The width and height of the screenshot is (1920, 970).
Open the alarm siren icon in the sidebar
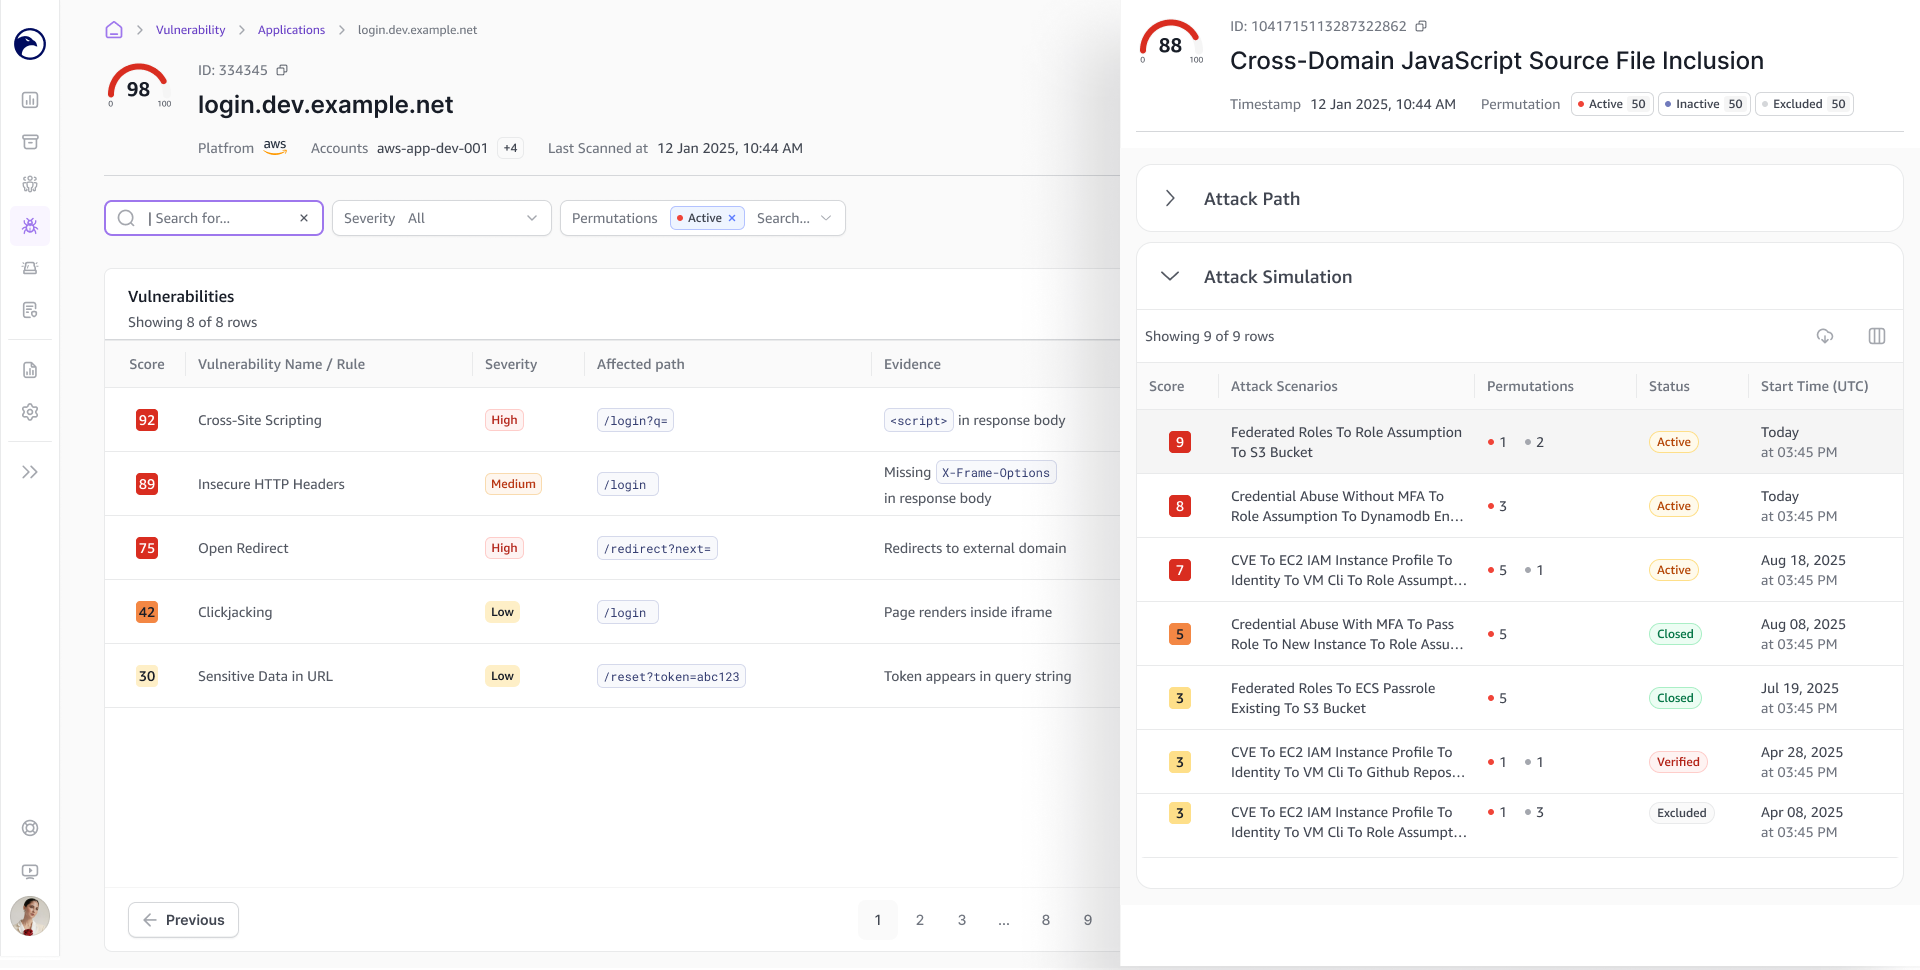tap(30, 268)
